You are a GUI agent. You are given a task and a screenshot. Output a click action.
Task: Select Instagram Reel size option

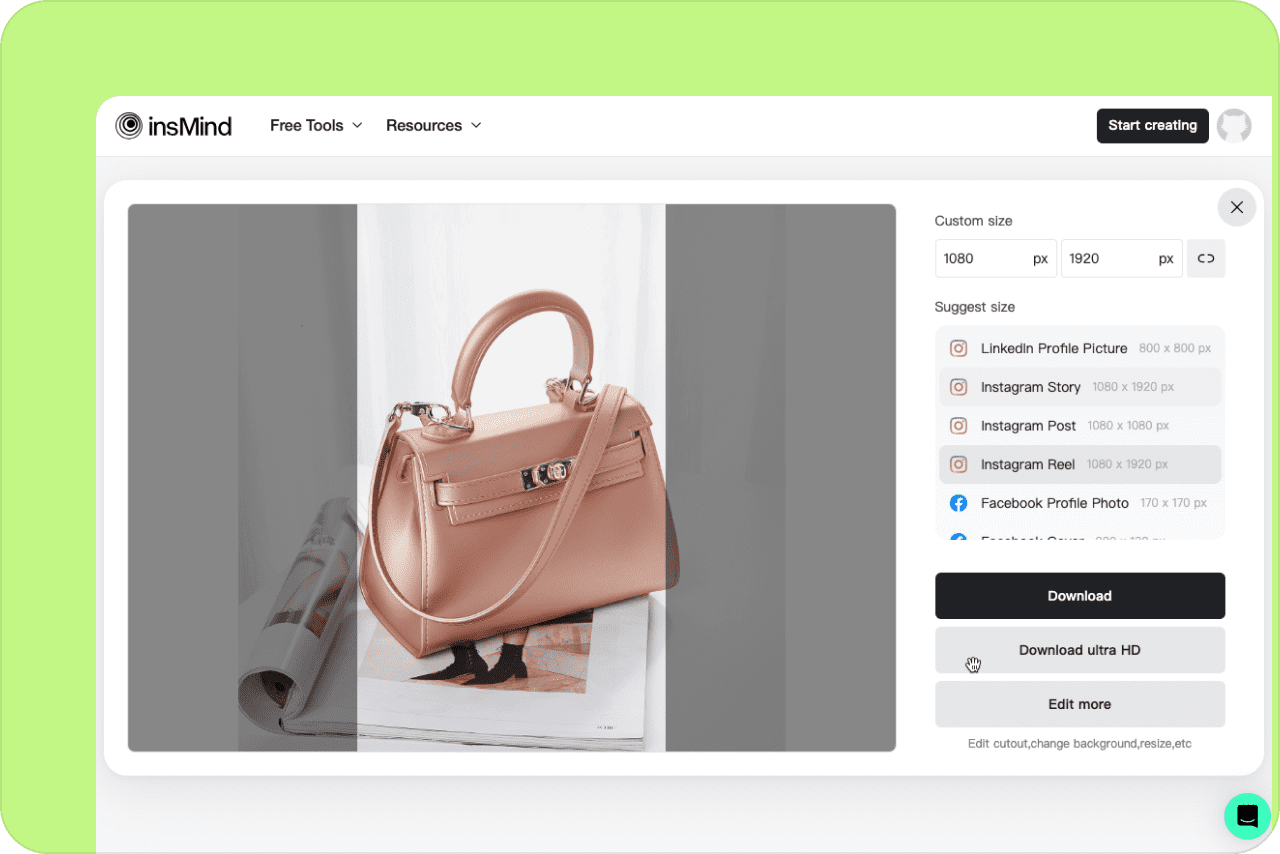[1080, 464]
